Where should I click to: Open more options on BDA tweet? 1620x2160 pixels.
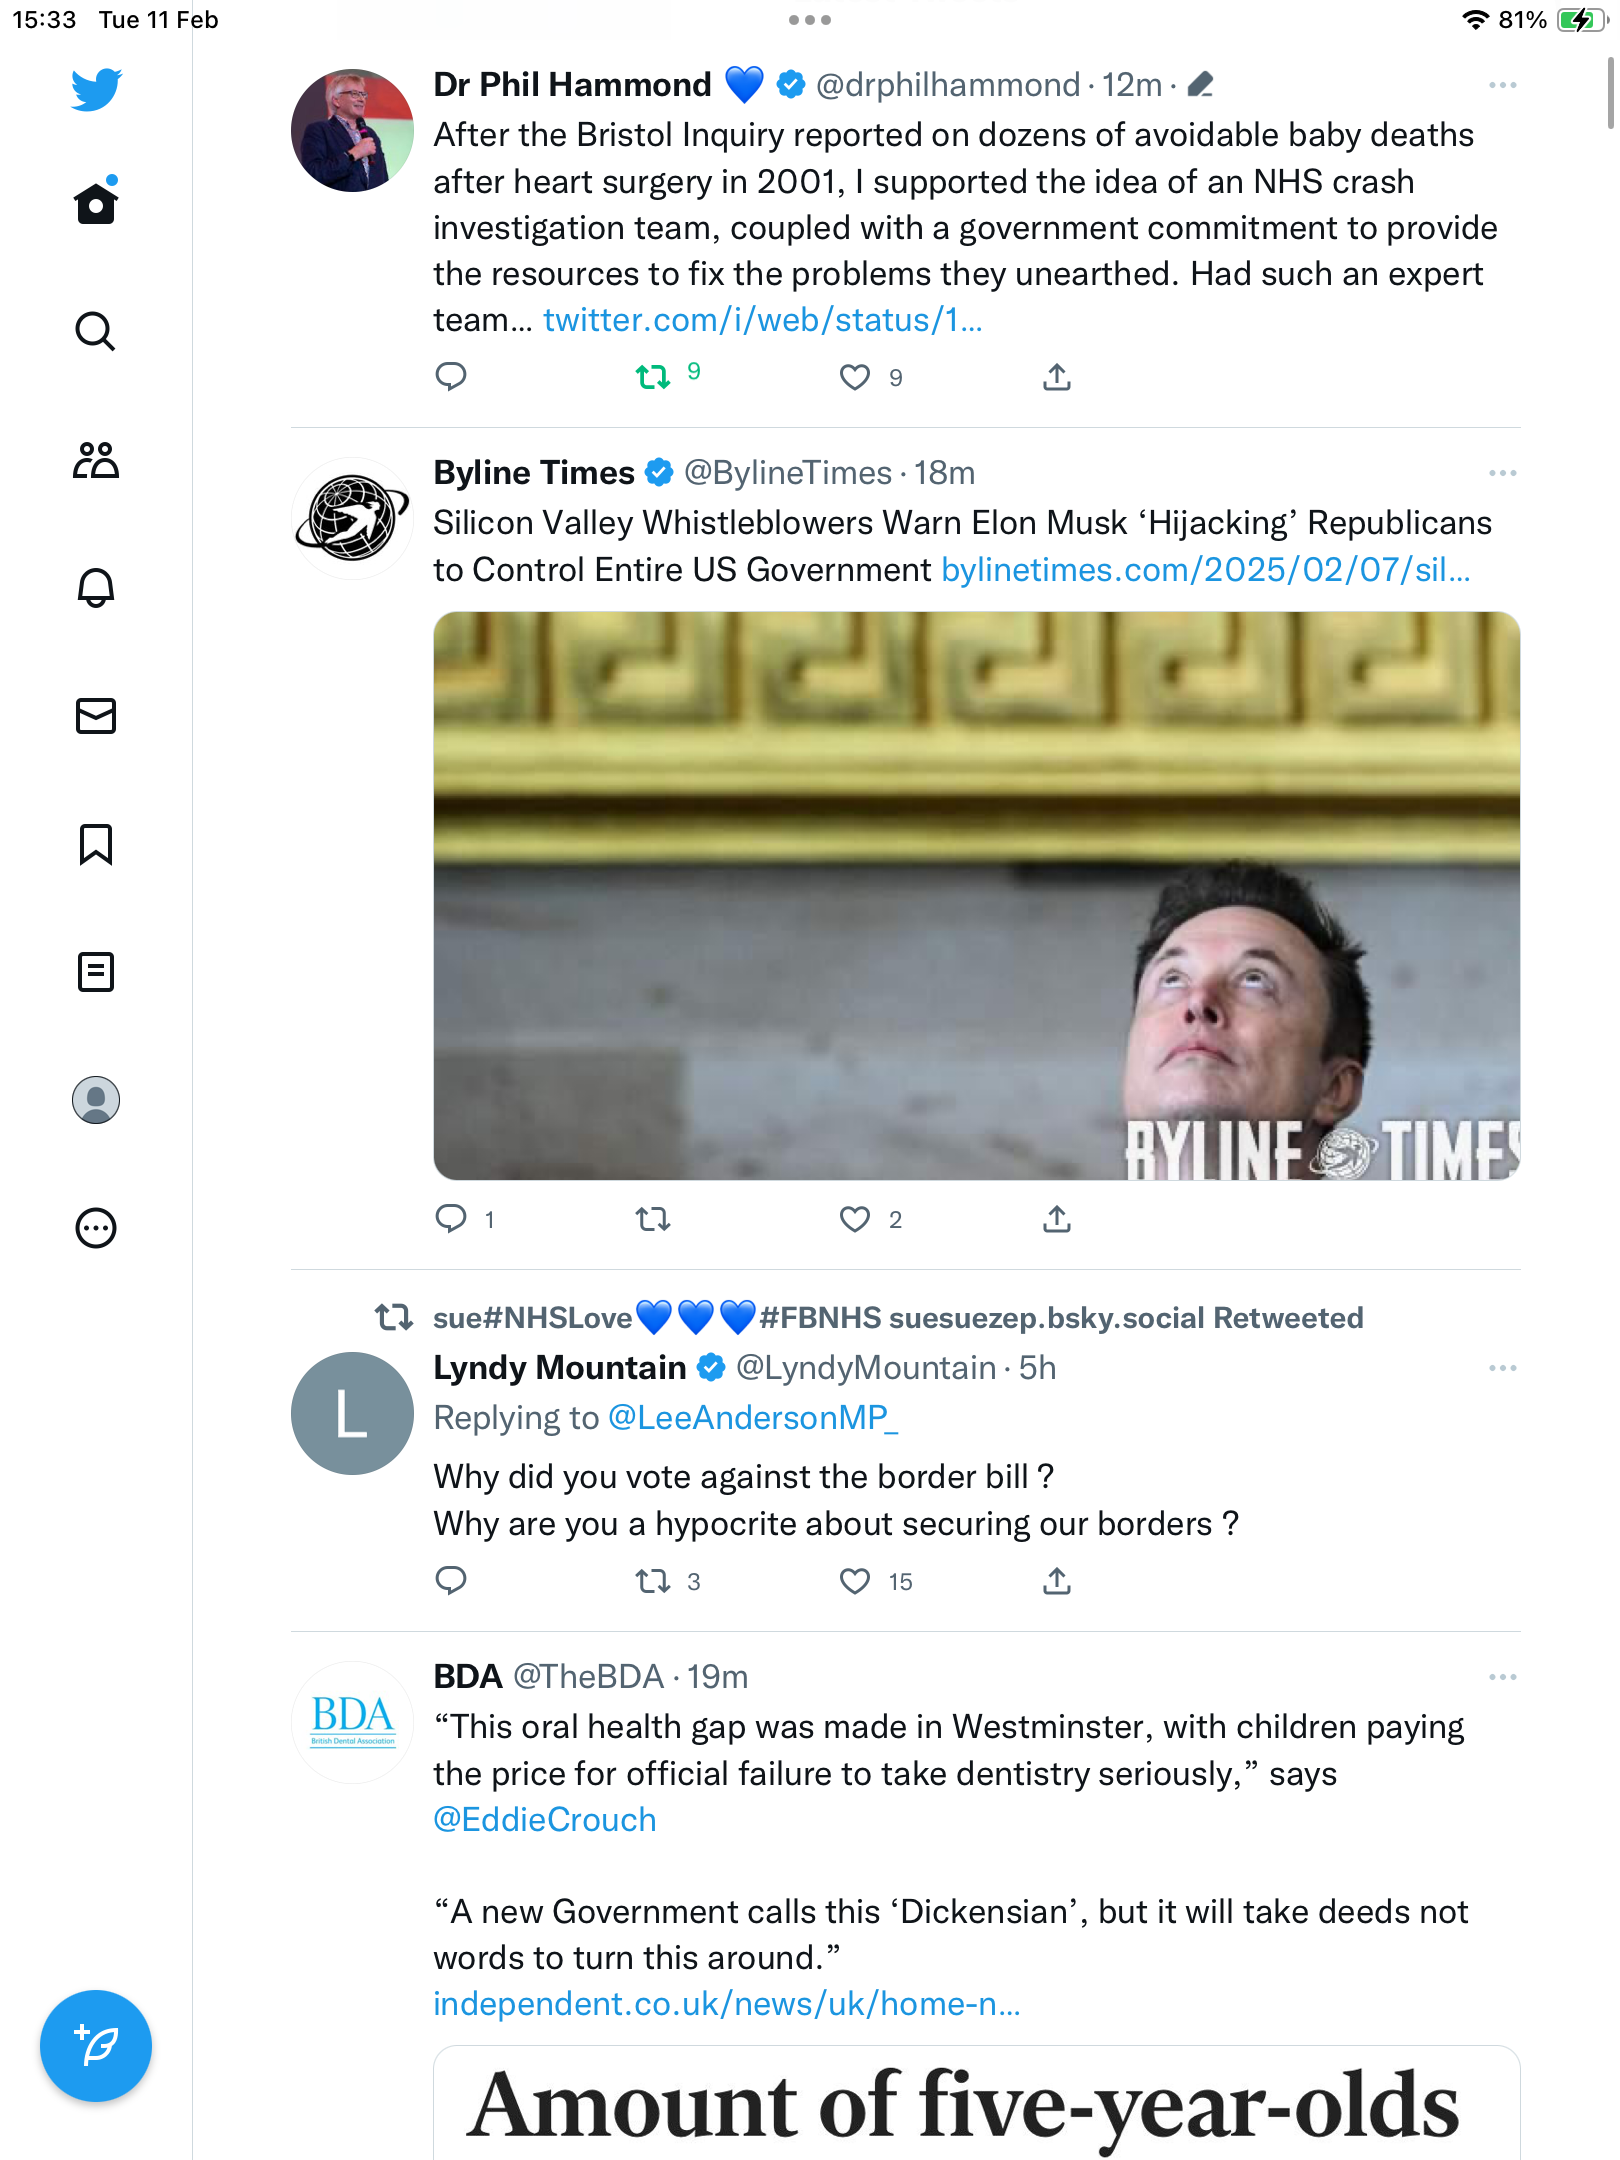[x=1502, y=1677]
